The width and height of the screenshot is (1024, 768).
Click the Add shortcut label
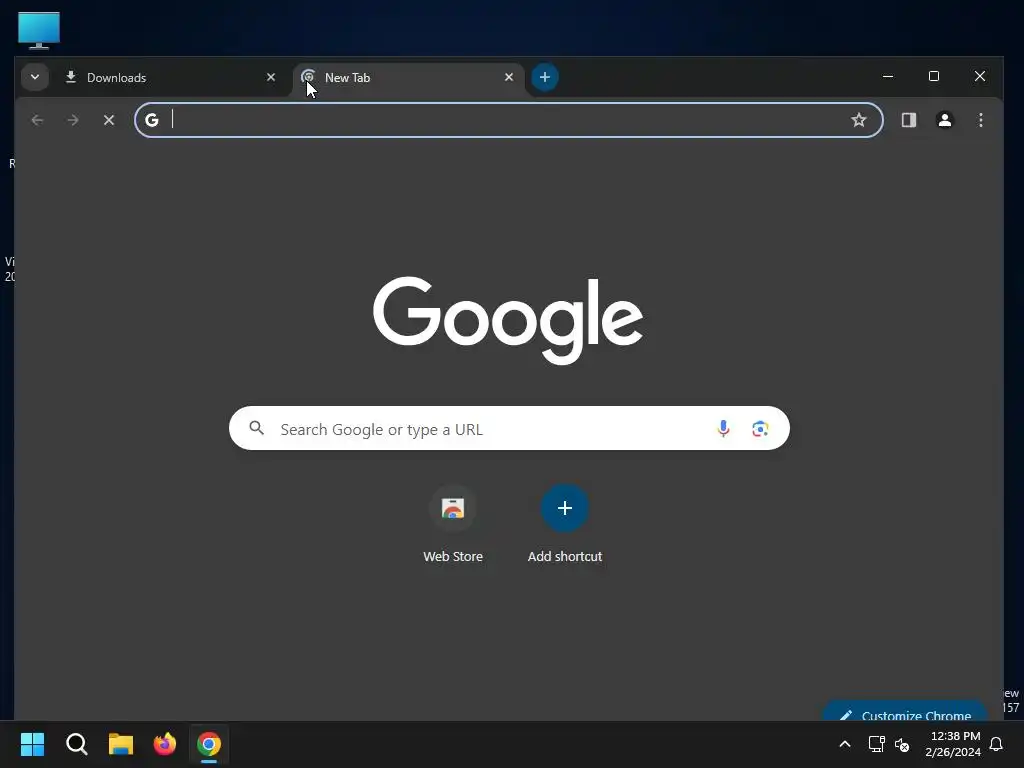click(565, 556)
